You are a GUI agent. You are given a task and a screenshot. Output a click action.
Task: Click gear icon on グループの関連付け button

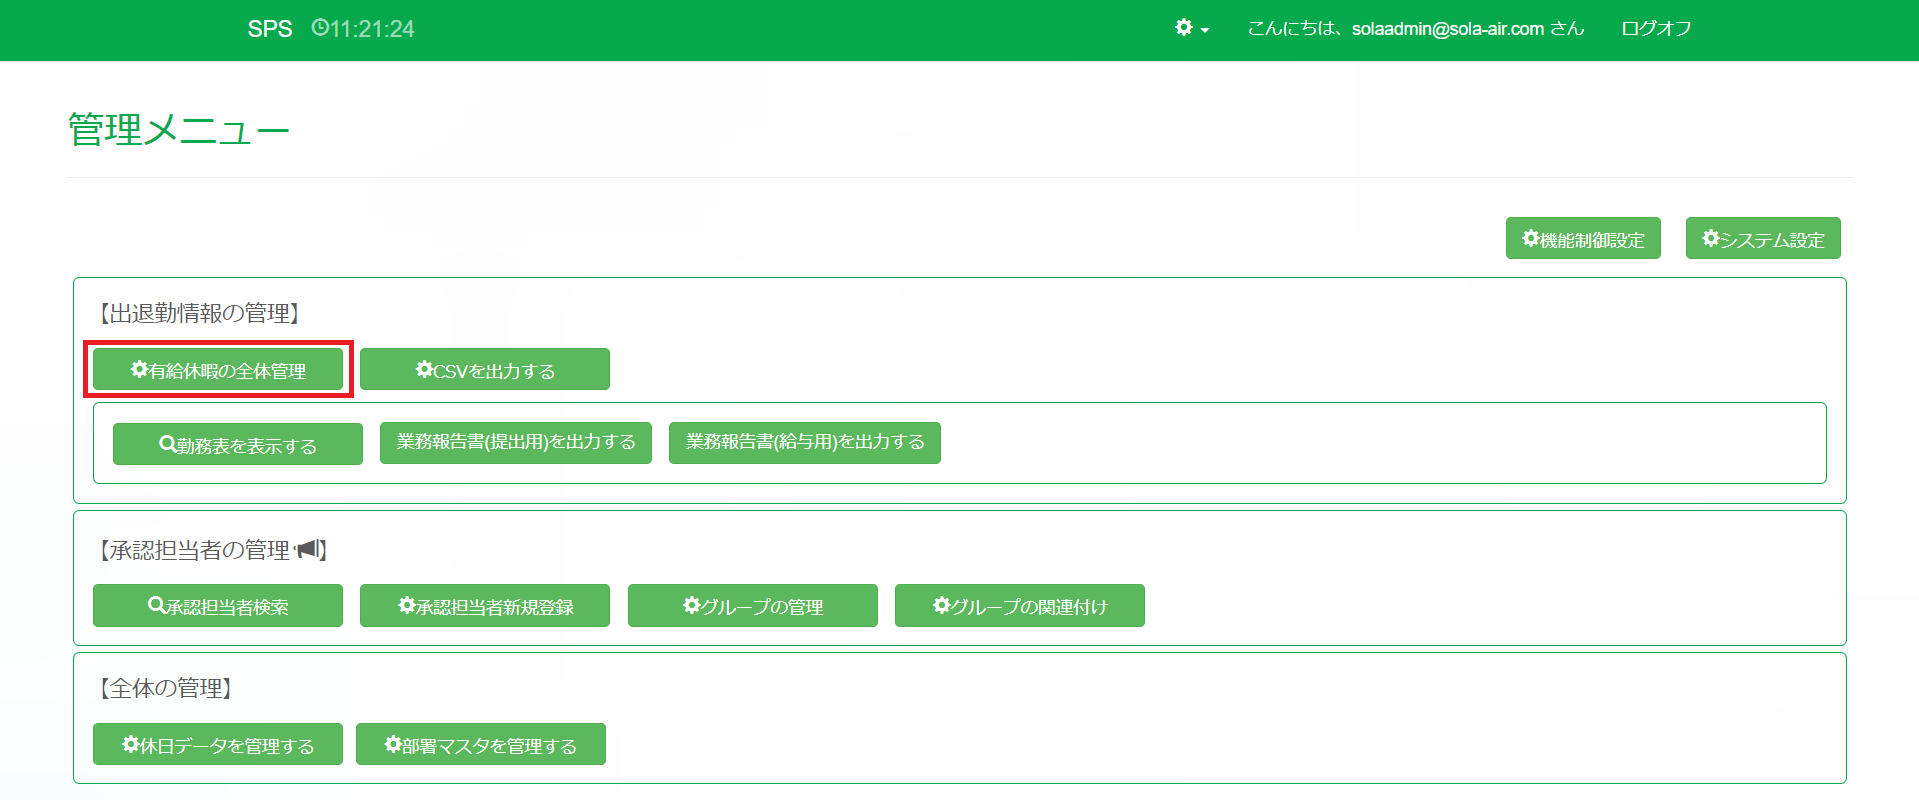(941, 605)
